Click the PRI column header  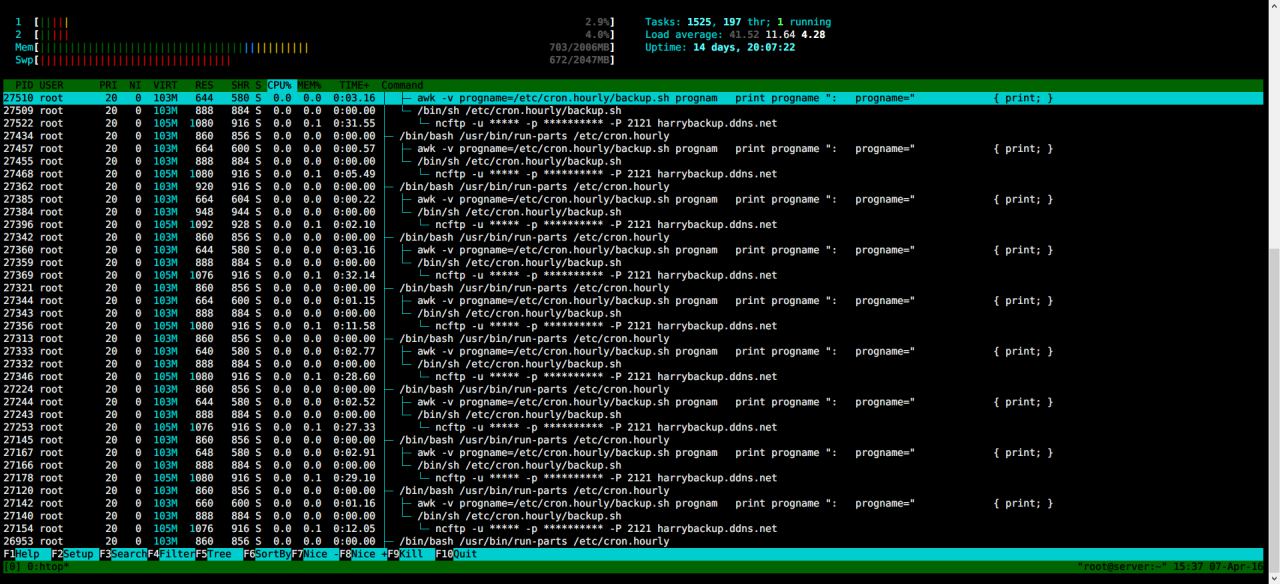click(x=108, y=85)
